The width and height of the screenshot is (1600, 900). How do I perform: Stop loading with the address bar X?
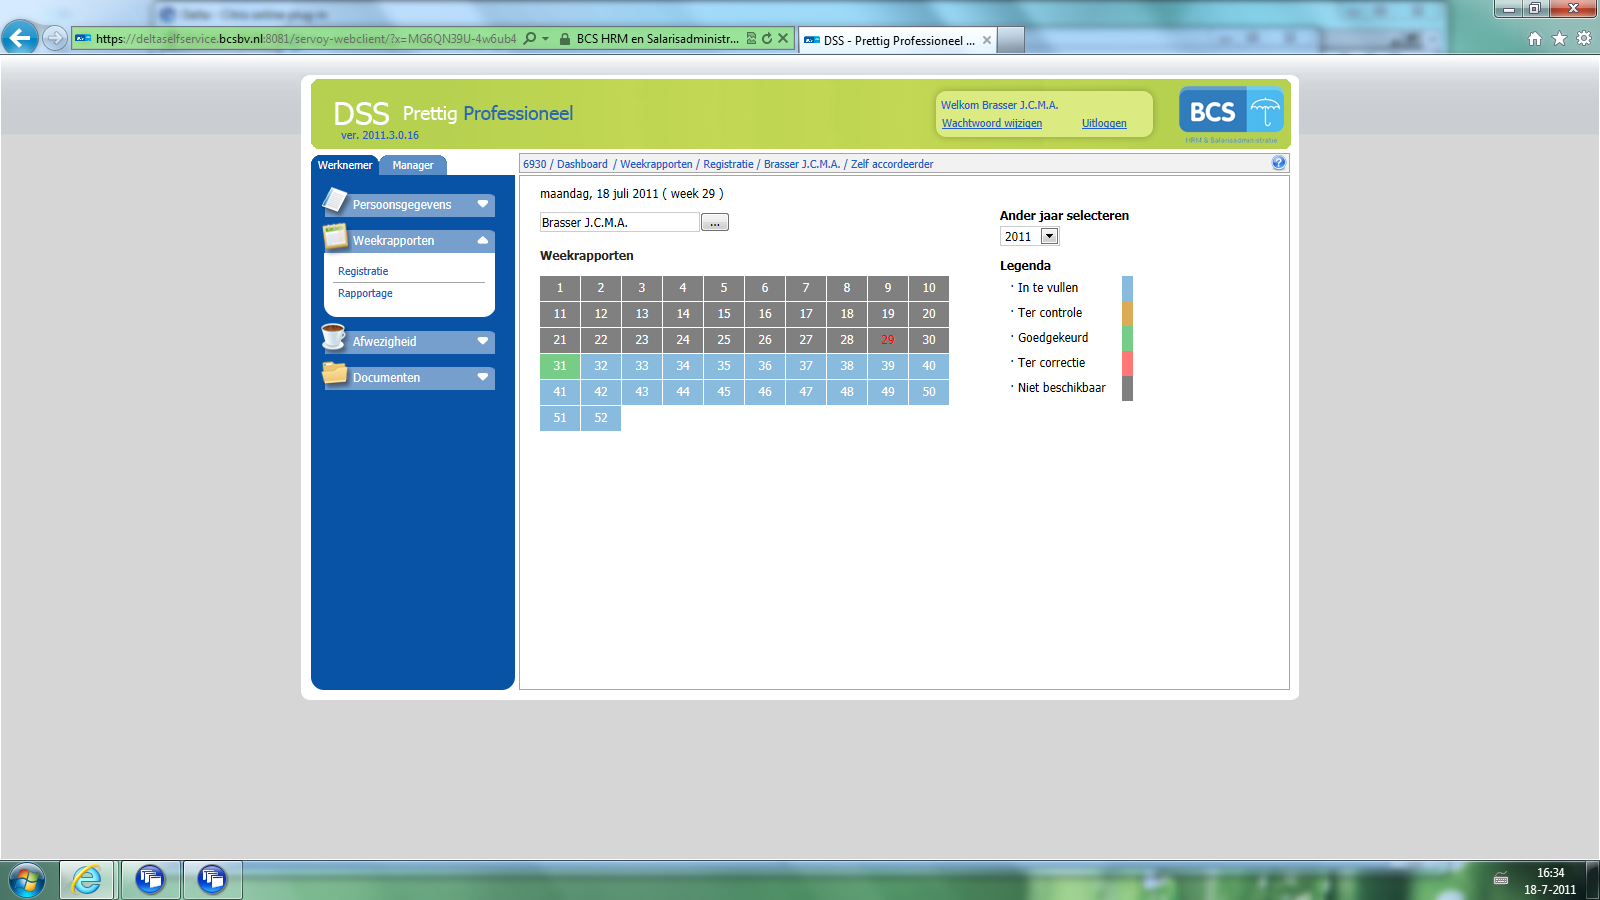(783, 38)
